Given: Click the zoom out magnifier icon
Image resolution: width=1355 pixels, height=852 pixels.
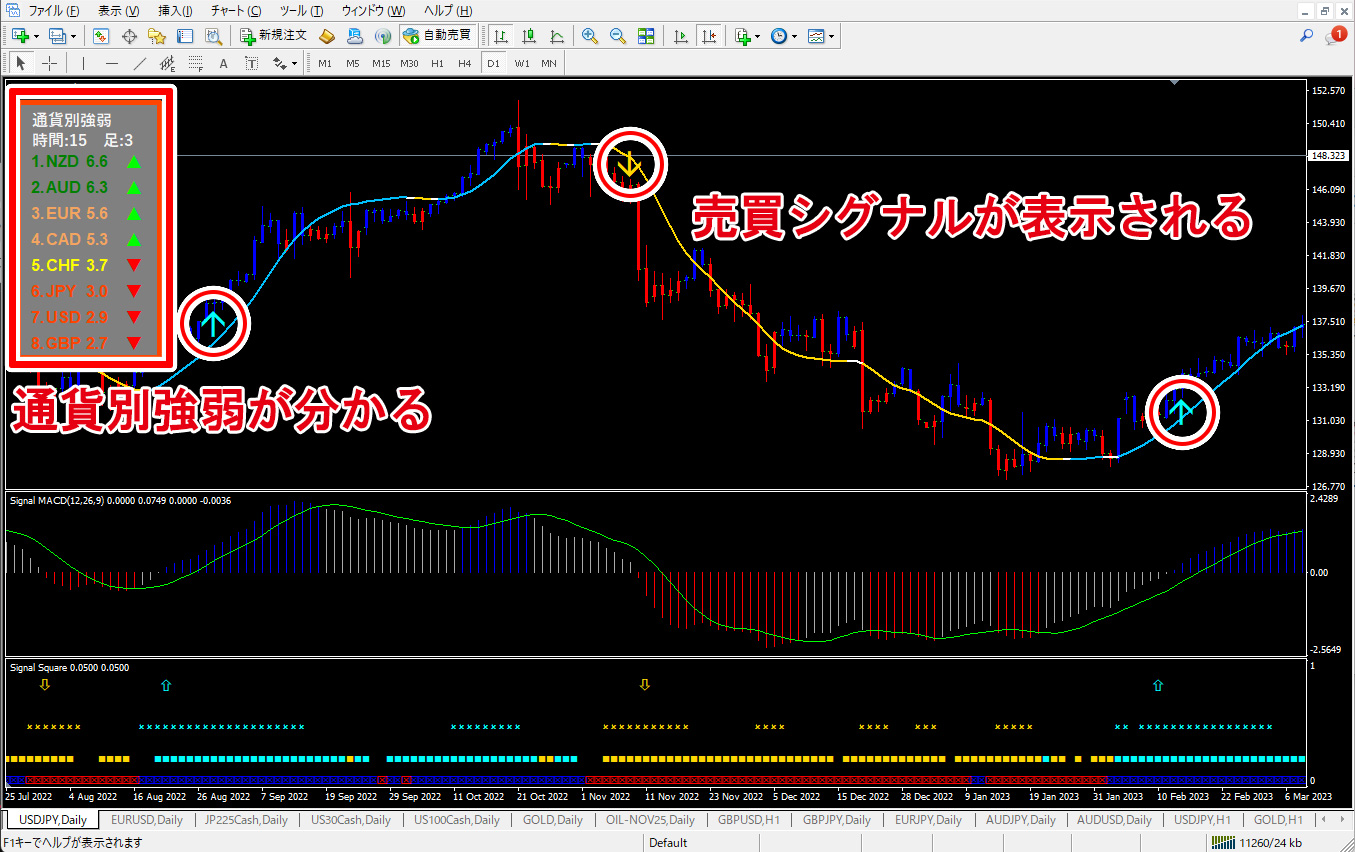Looking at the screenshot, I should tap(617, 36).
